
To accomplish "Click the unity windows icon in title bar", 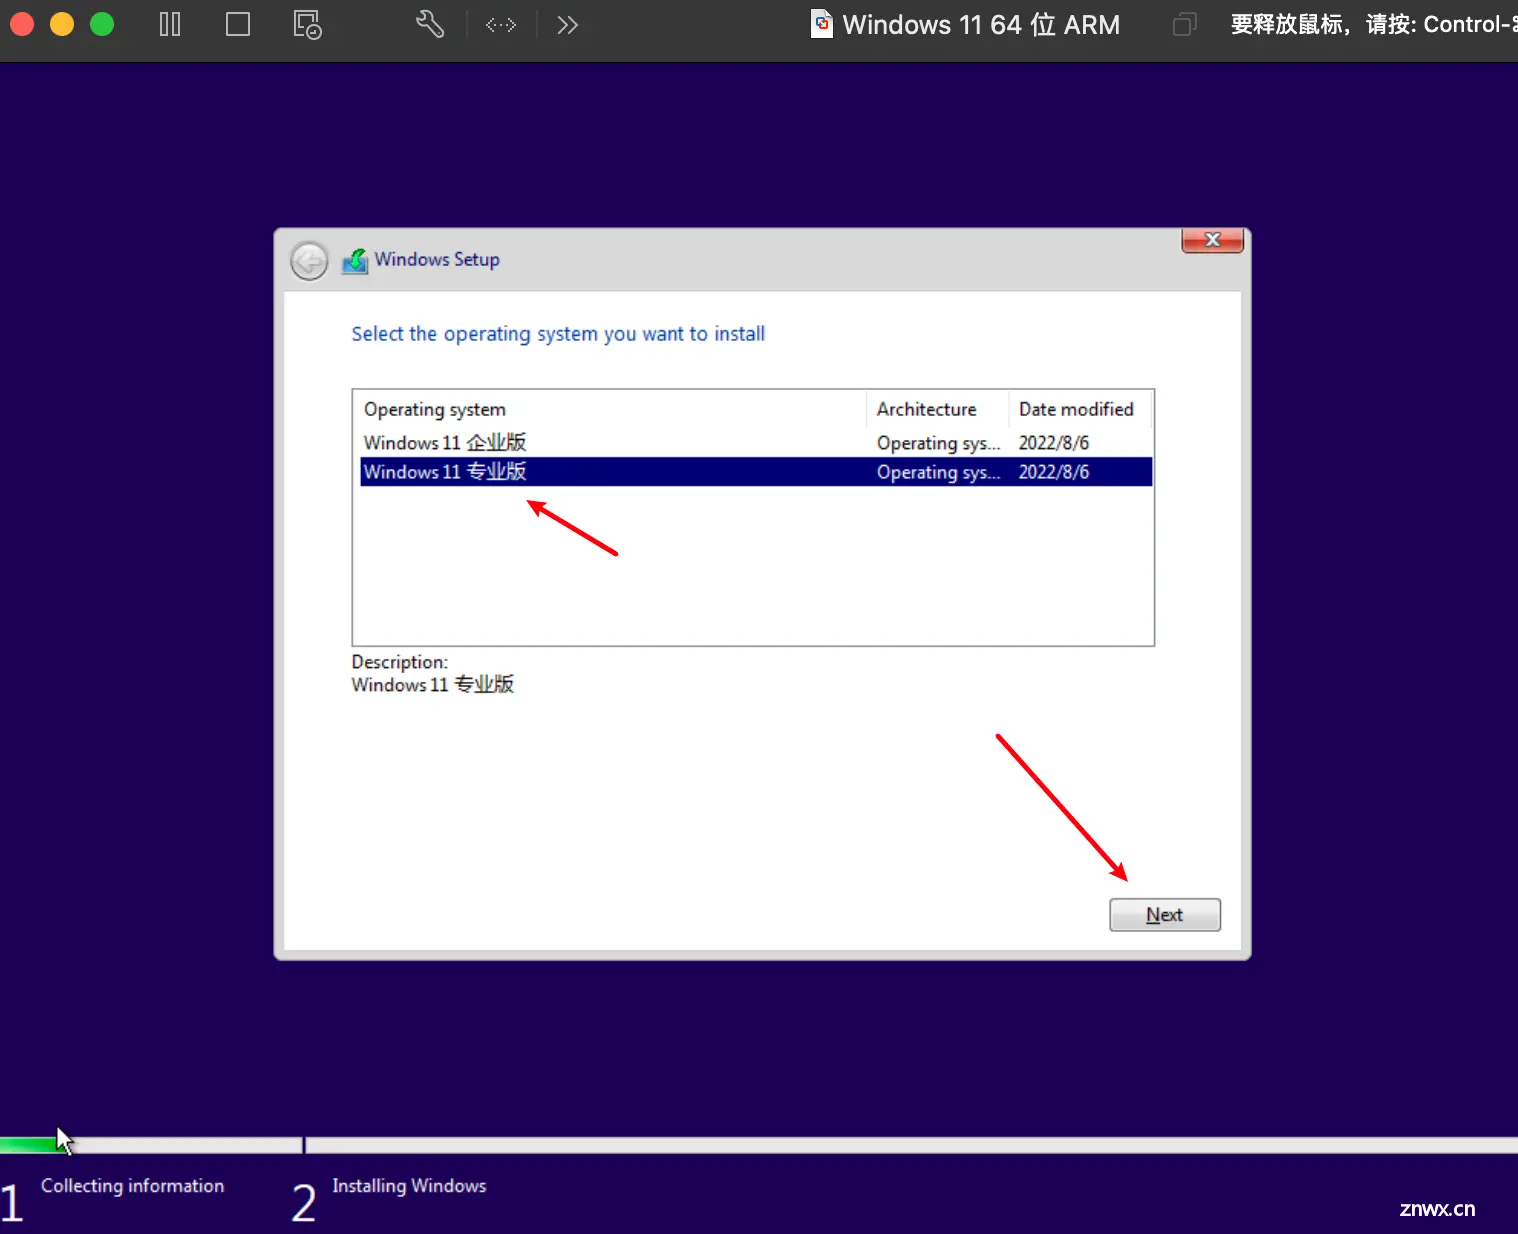I will click(x=1184, y=24).
